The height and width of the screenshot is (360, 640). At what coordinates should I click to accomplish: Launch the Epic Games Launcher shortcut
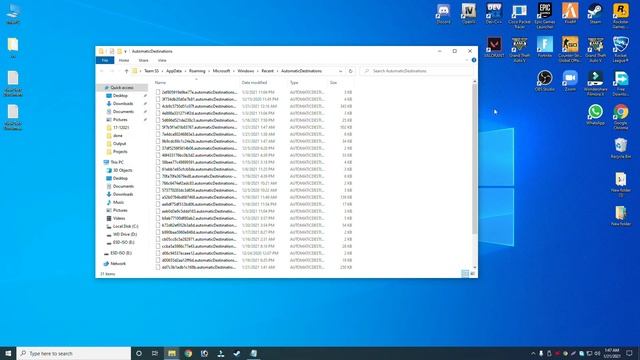[x=545, y=16]
